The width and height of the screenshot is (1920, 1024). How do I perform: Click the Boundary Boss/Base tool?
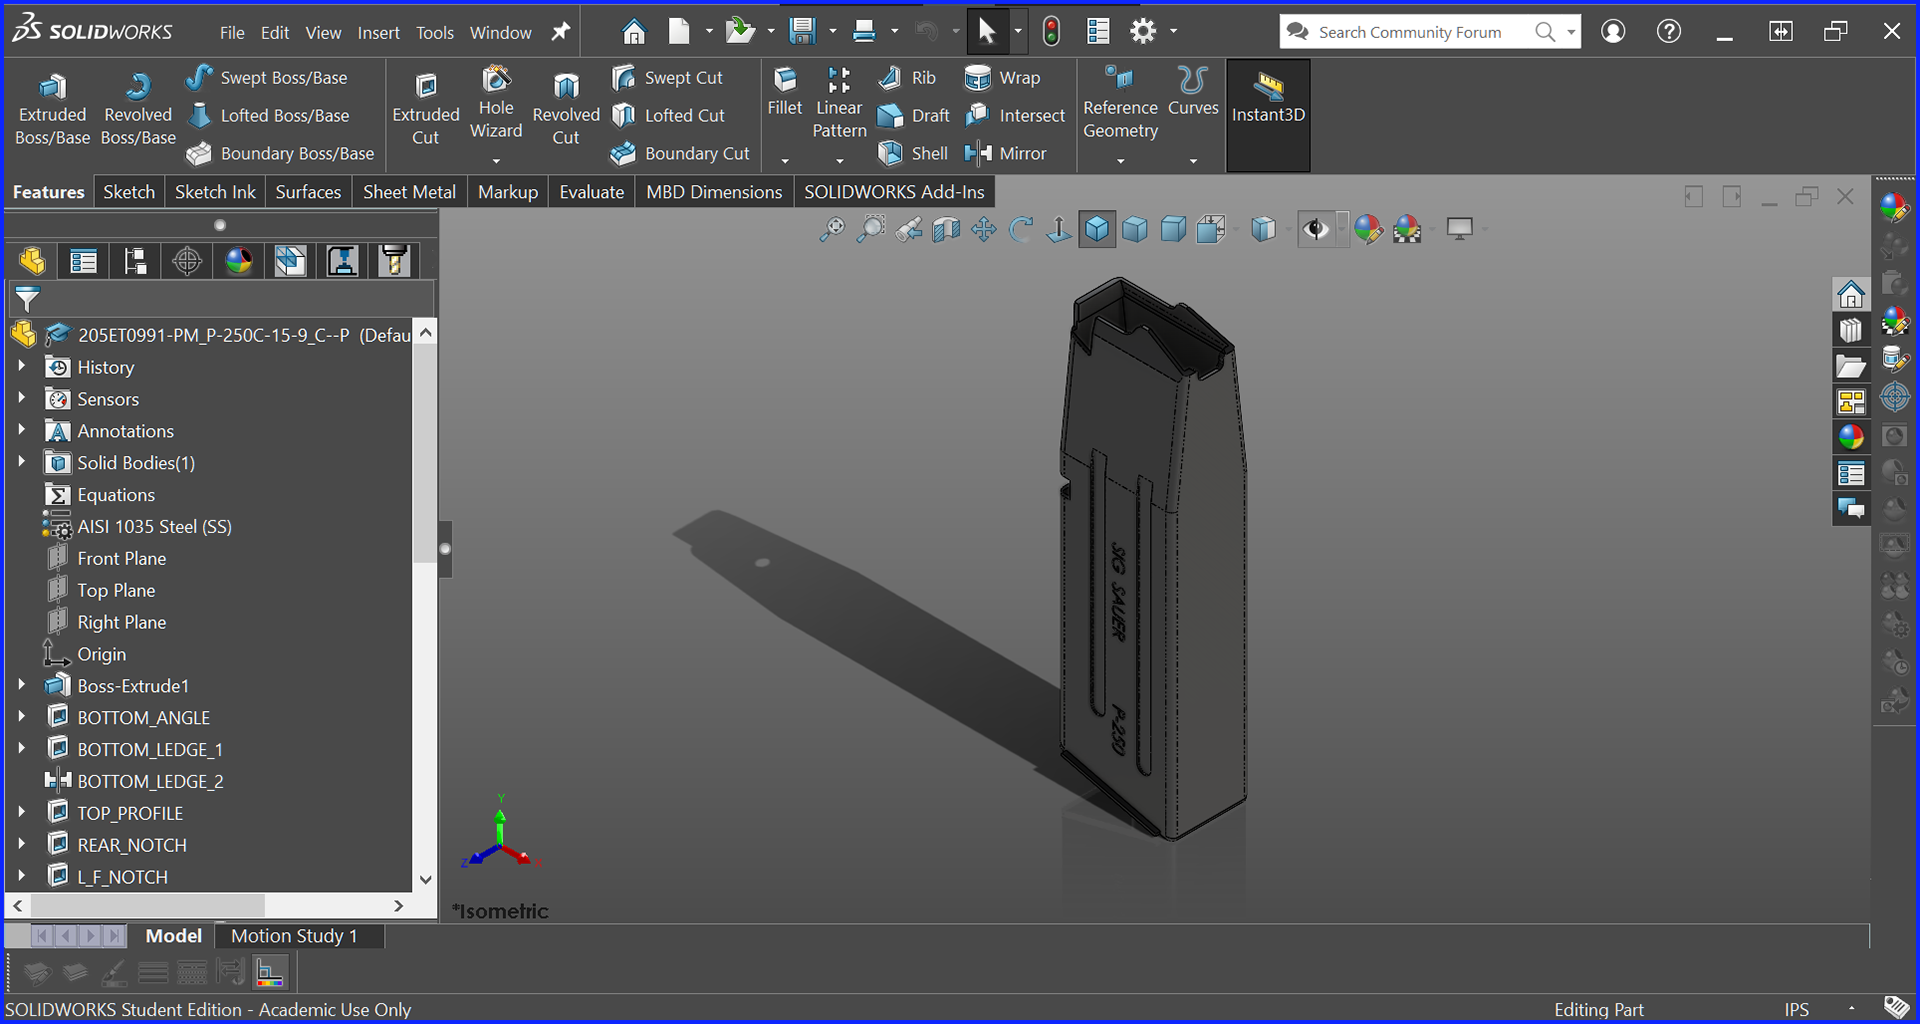pos(281,153)
